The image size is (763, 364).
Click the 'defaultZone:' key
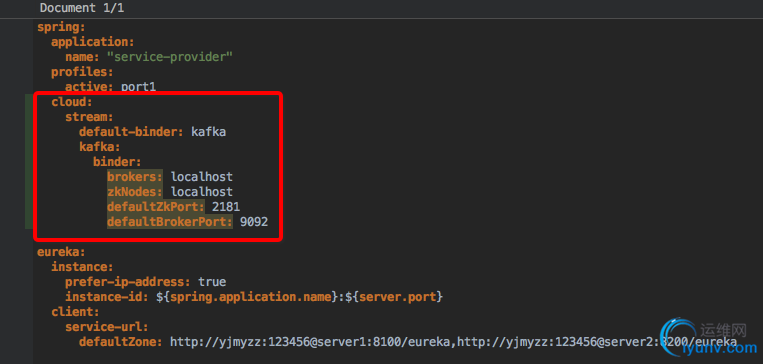[121, 342]
